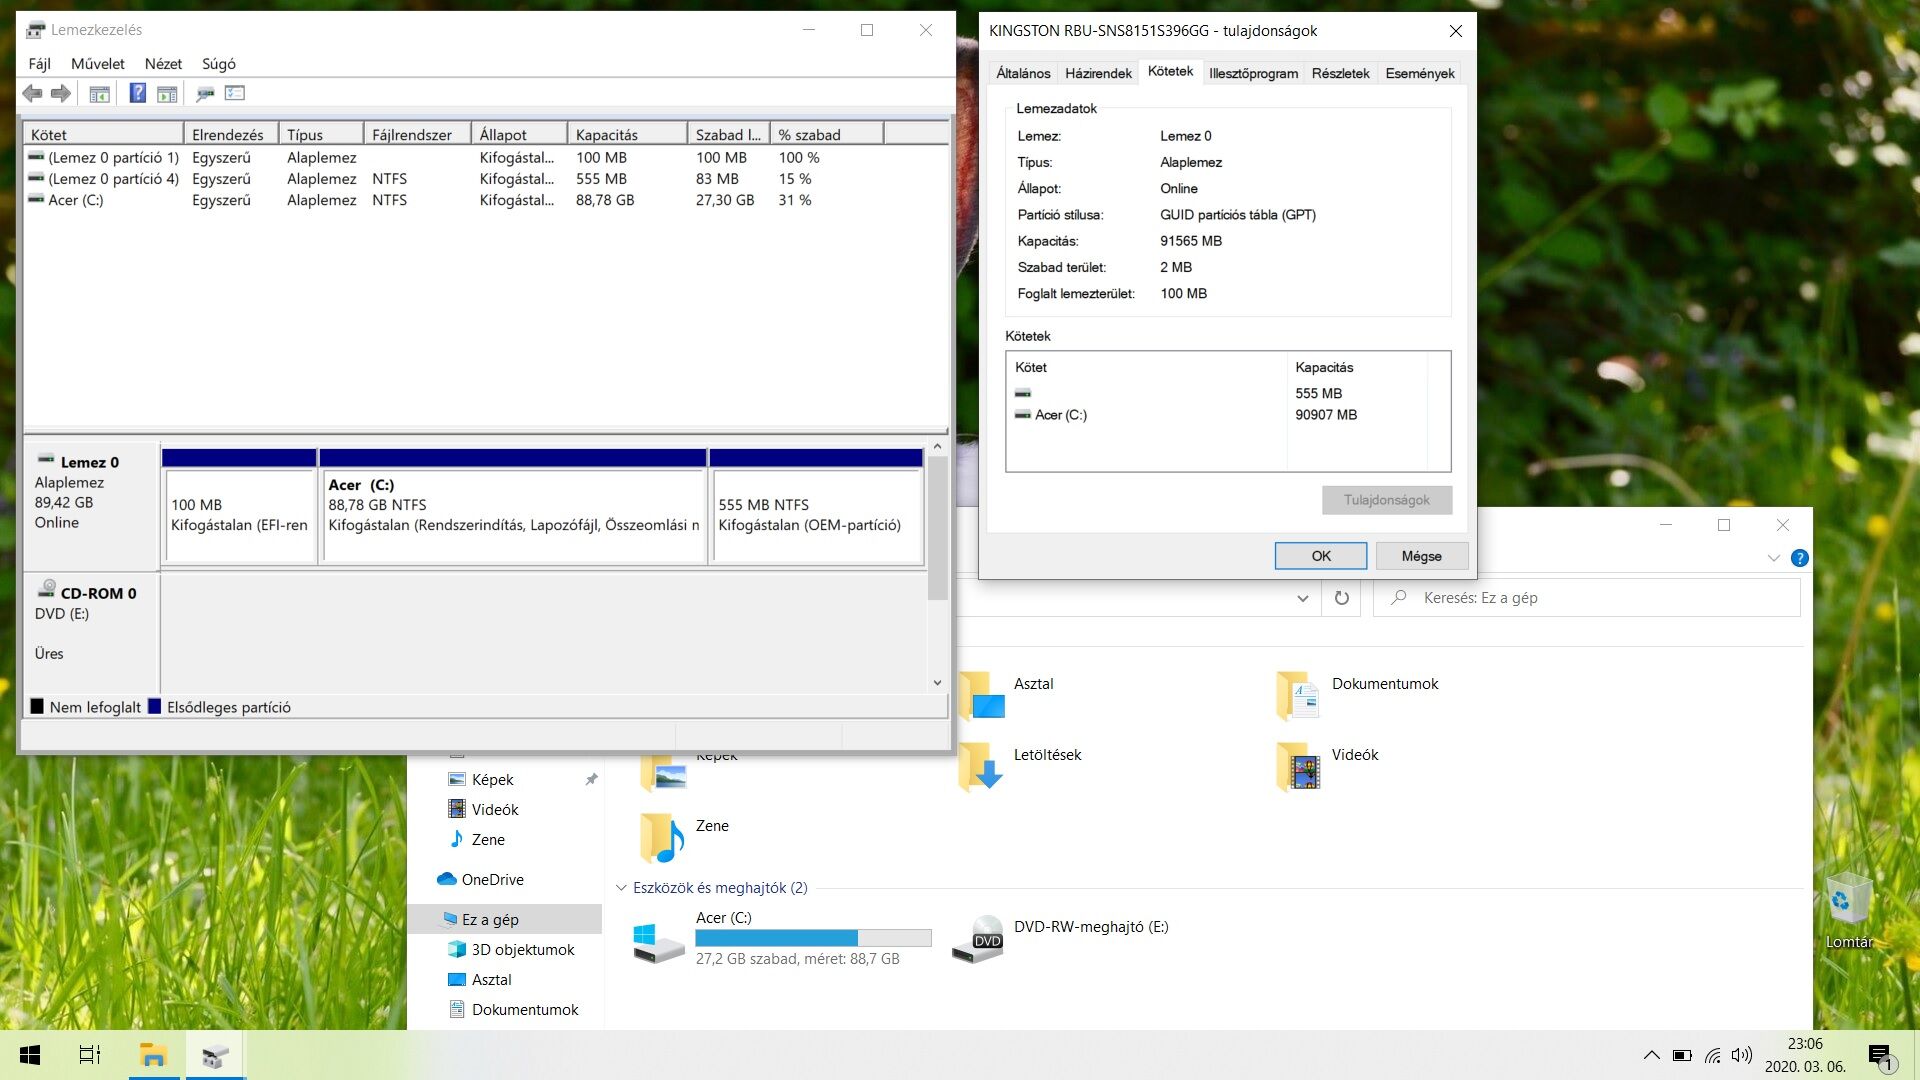Click the blue help icon in Explorer
This screenshot has height=1080, width=1920.
(x=1799, y=558)
